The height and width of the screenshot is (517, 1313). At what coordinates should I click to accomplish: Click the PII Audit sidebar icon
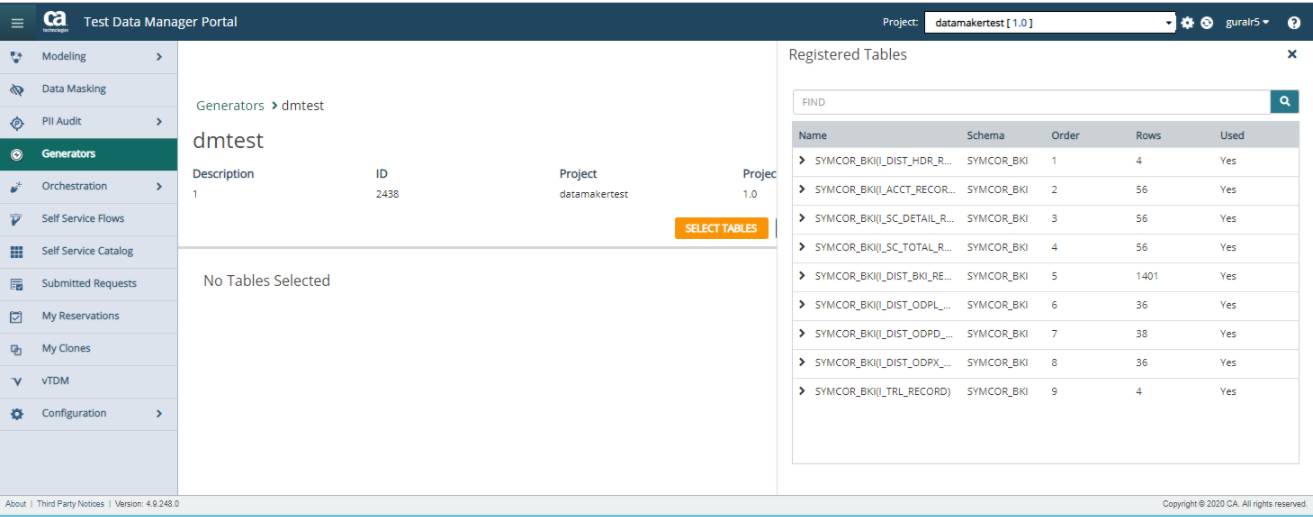coord(16,122)
